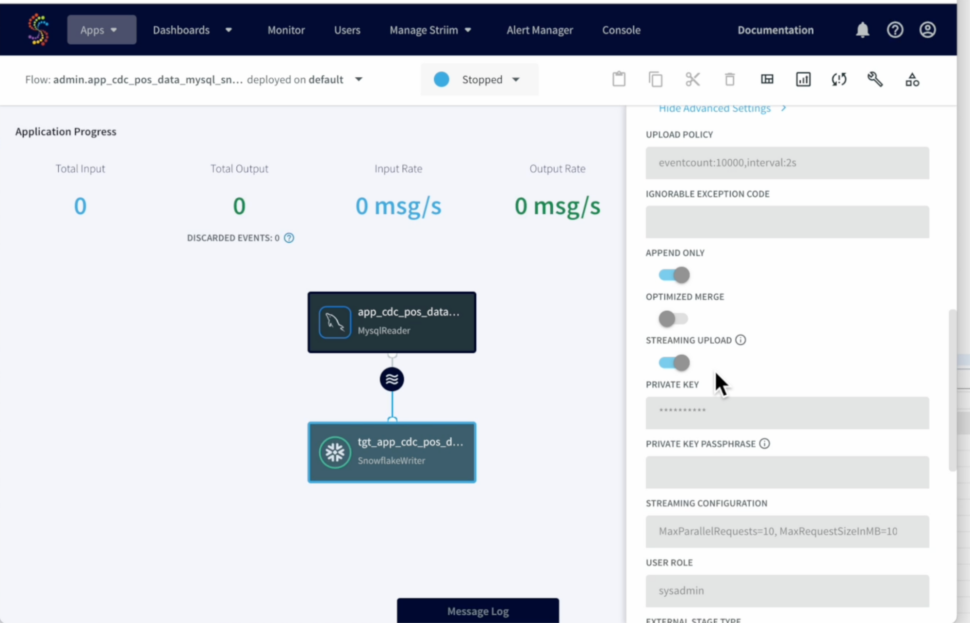
Task: Expand the Manage Striim menu
Action: pyautogui.click(x=430, y=30)
